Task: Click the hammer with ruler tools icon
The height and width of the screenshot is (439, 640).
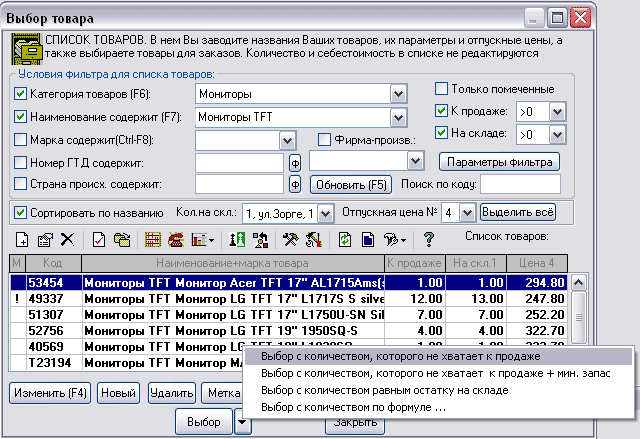Action: click(x=313, y=239)
